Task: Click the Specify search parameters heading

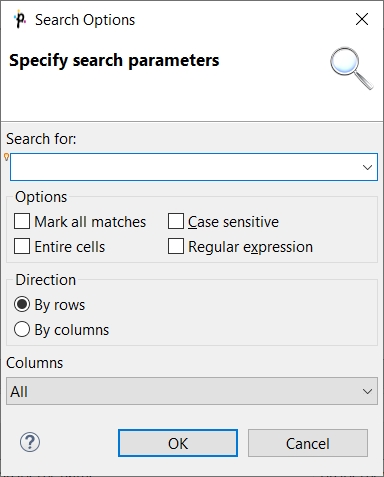Action: (114, 61)
